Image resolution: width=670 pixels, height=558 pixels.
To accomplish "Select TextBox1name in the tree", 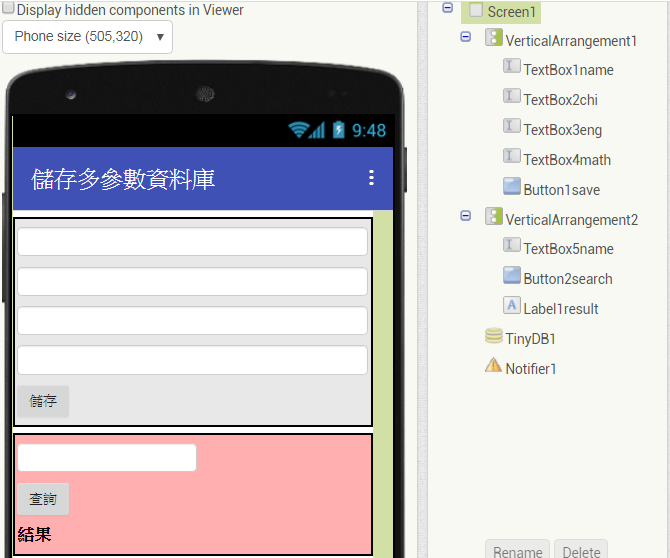I will pos(568,70).
